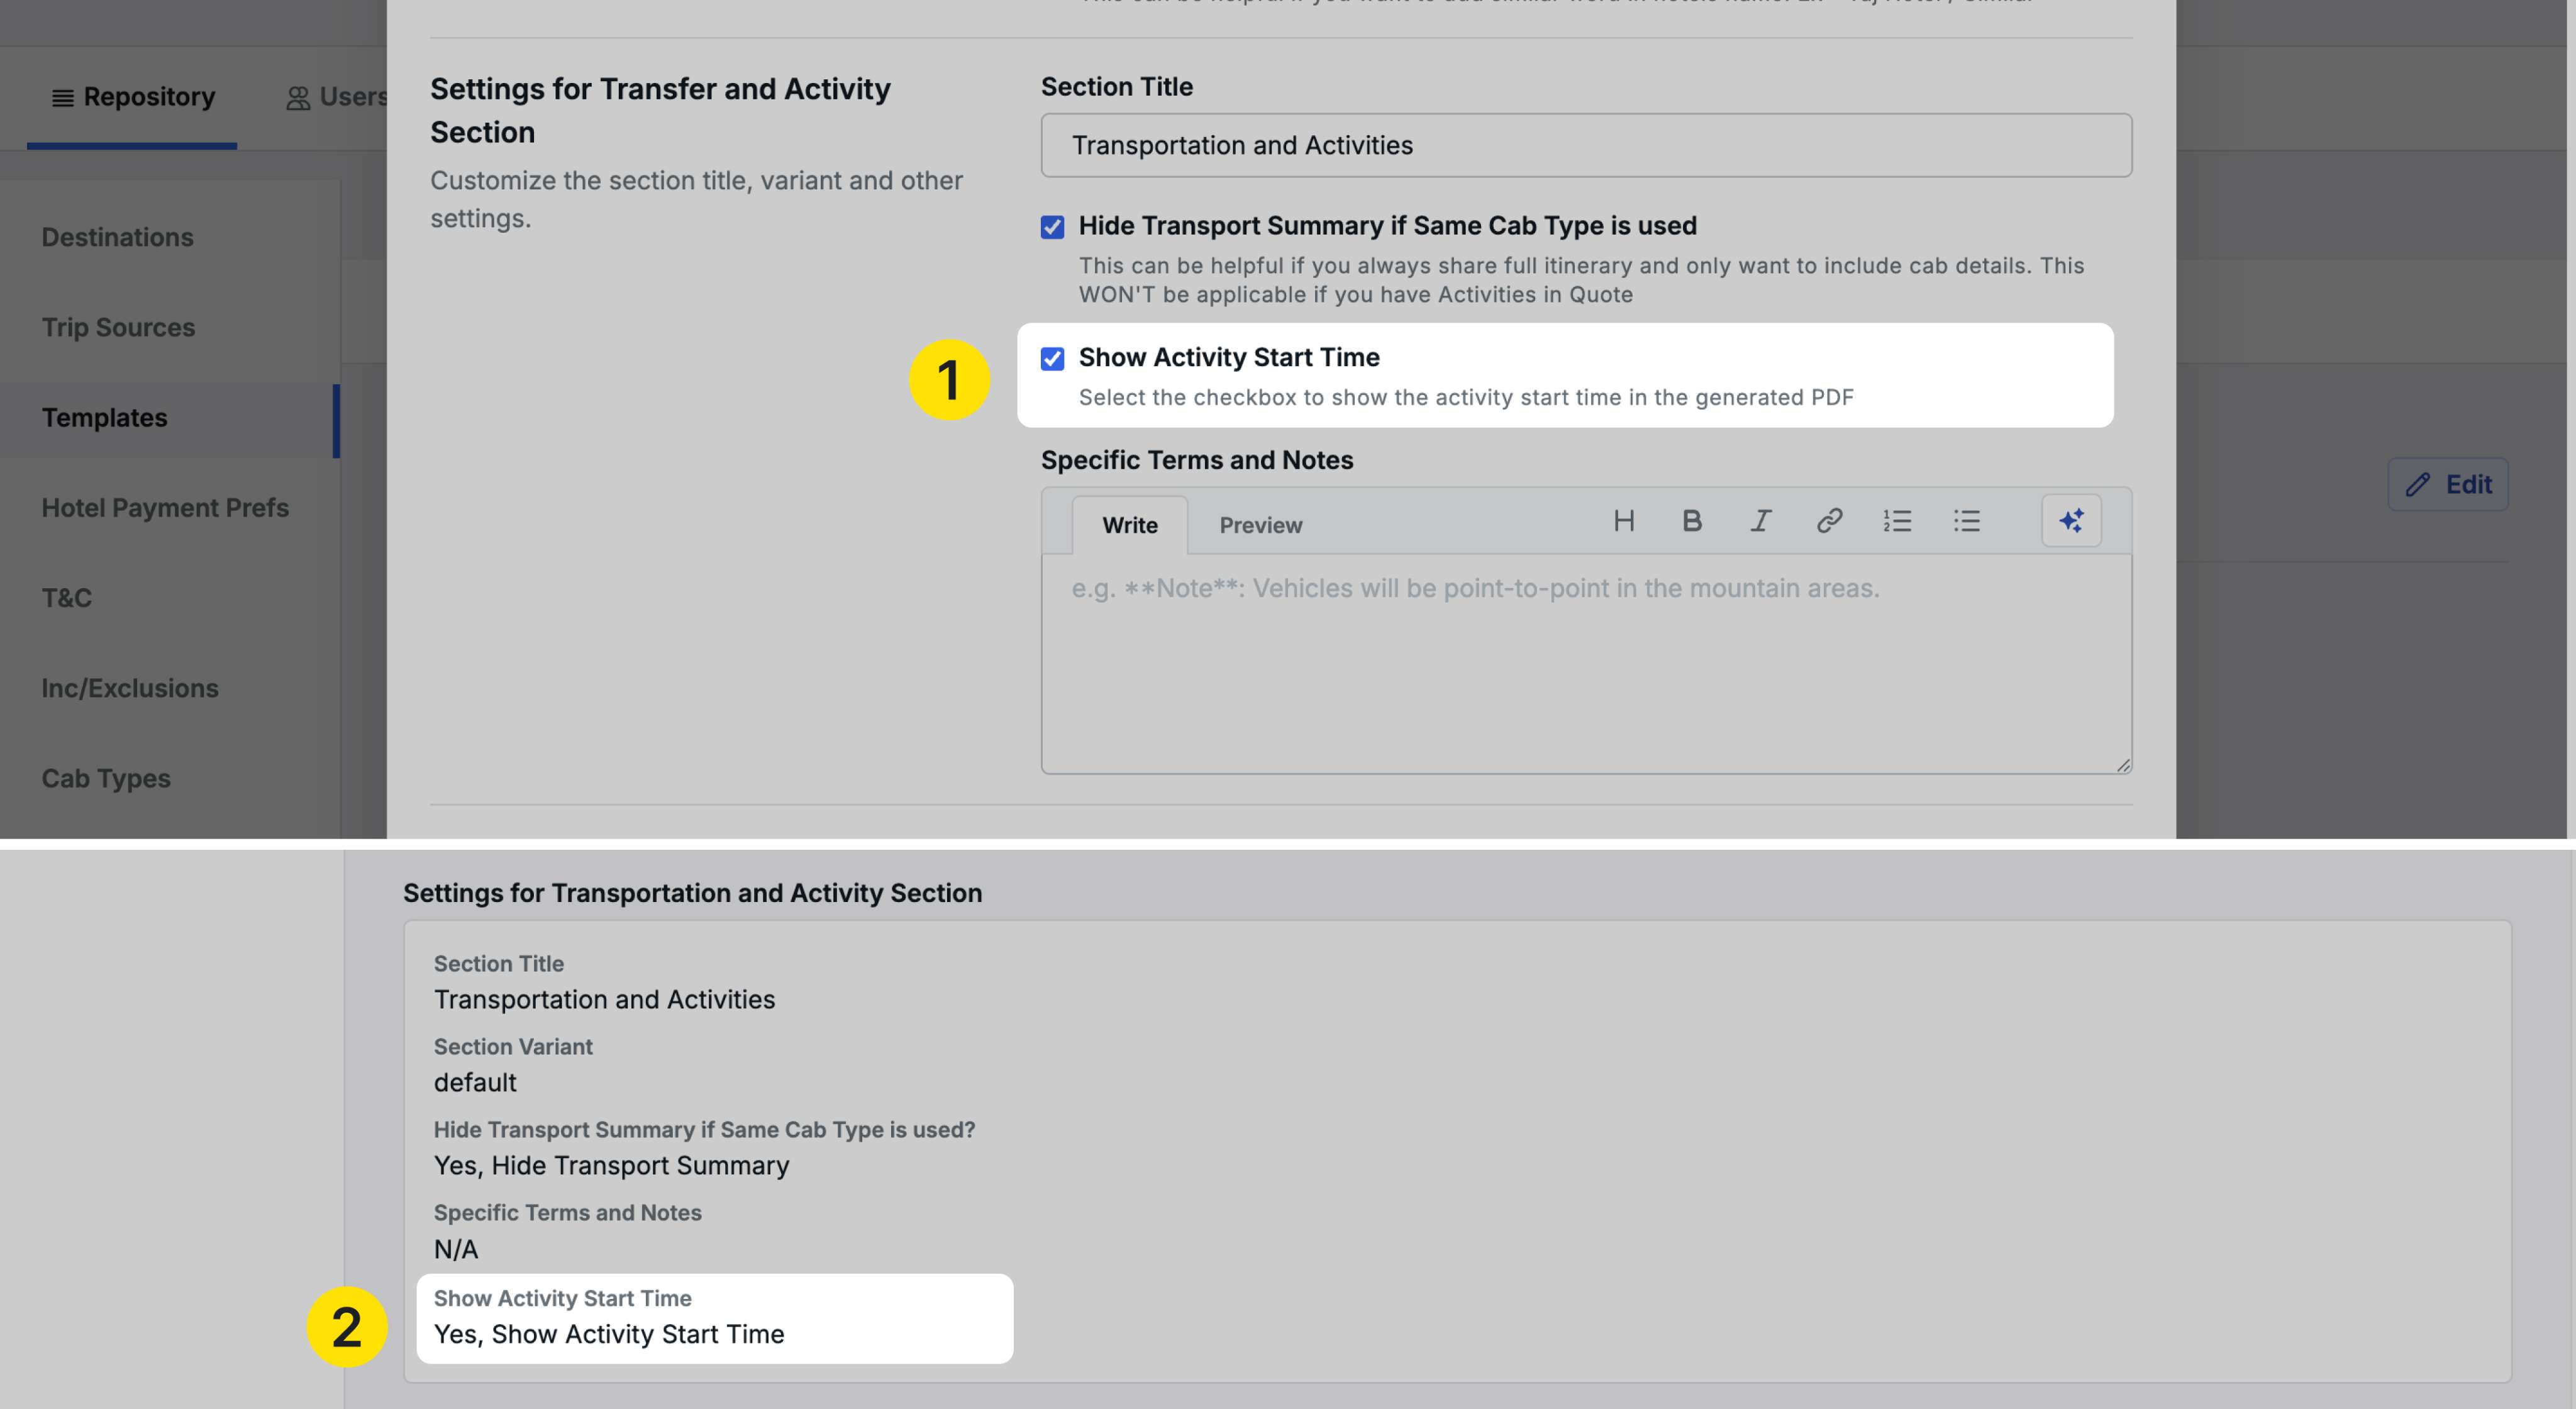Insert numbered list in notes editor
Image resolution: width=2576 pixels, height=1409 pixels.
tap(1897, 521)
